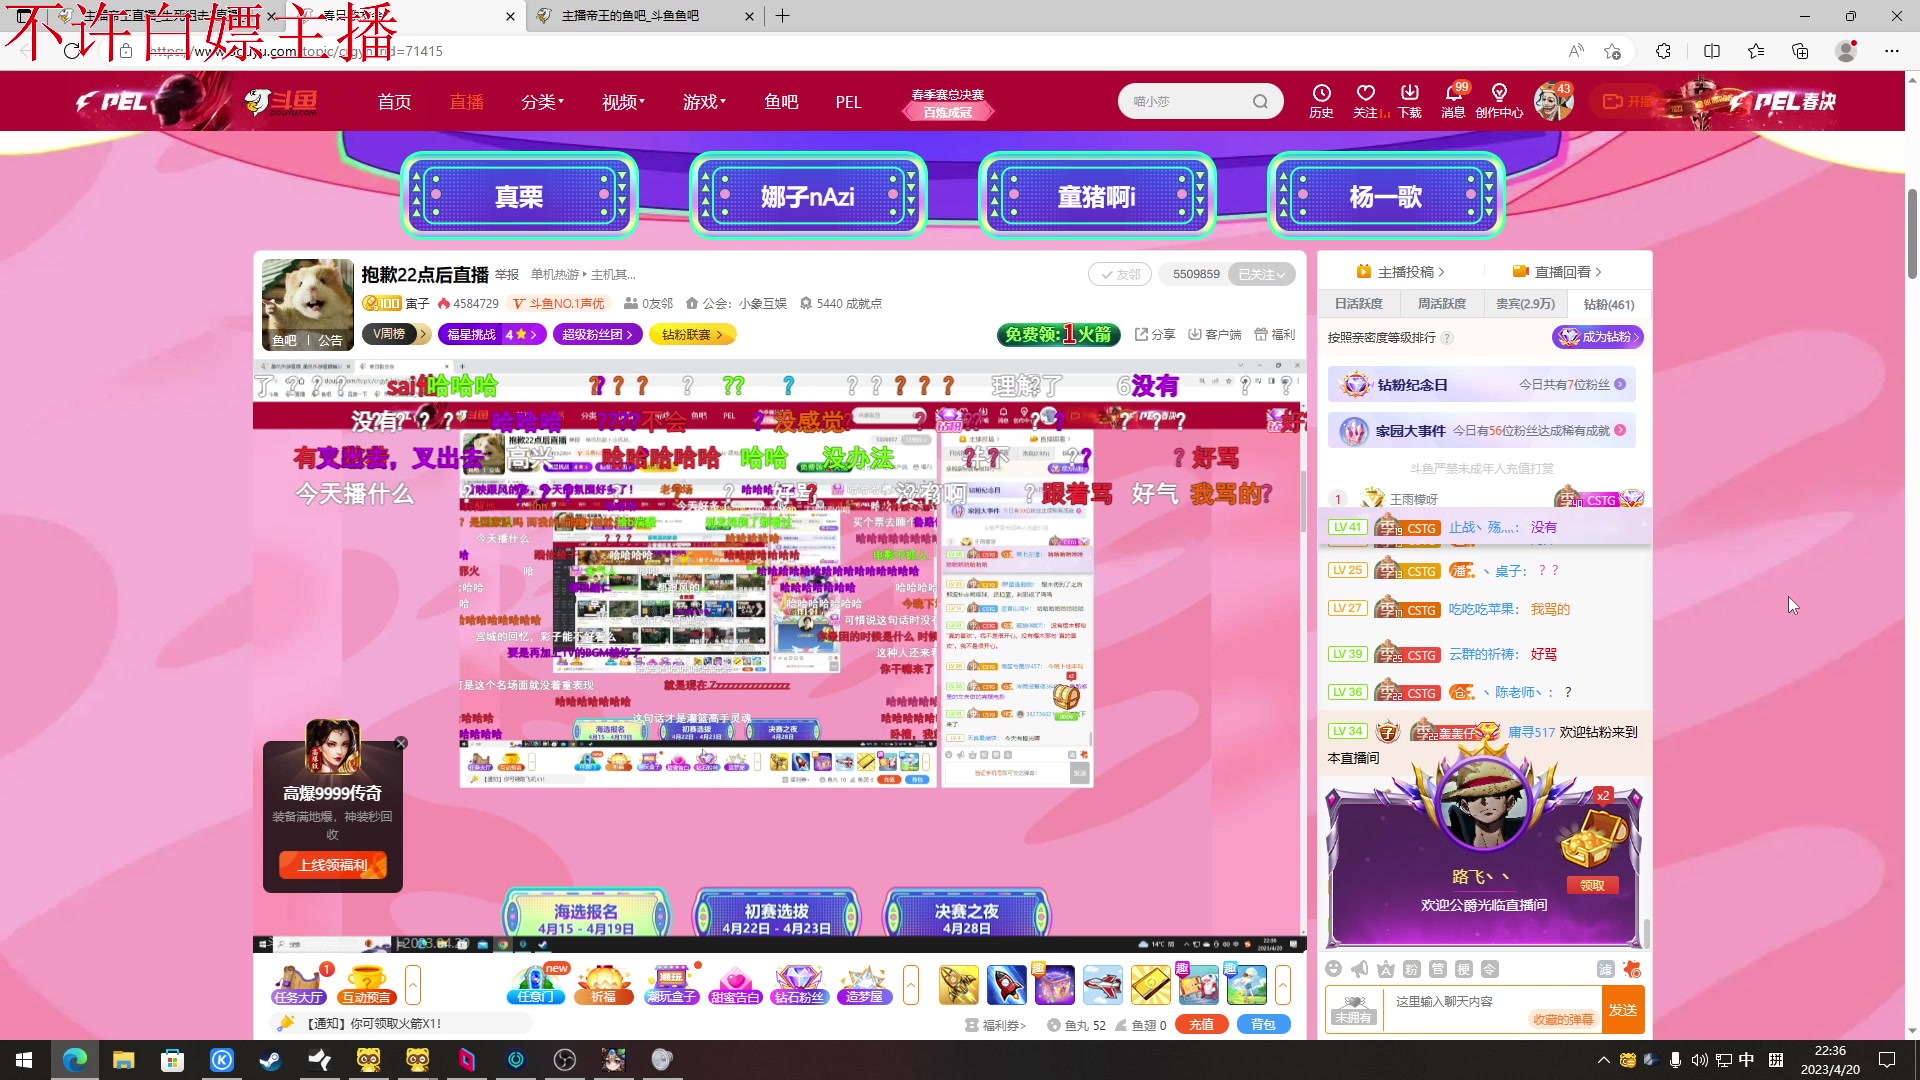Open Steam from the Windows taskbar
The width and height of the screenshot is (1920, 1080).
tap(271, 1060)
